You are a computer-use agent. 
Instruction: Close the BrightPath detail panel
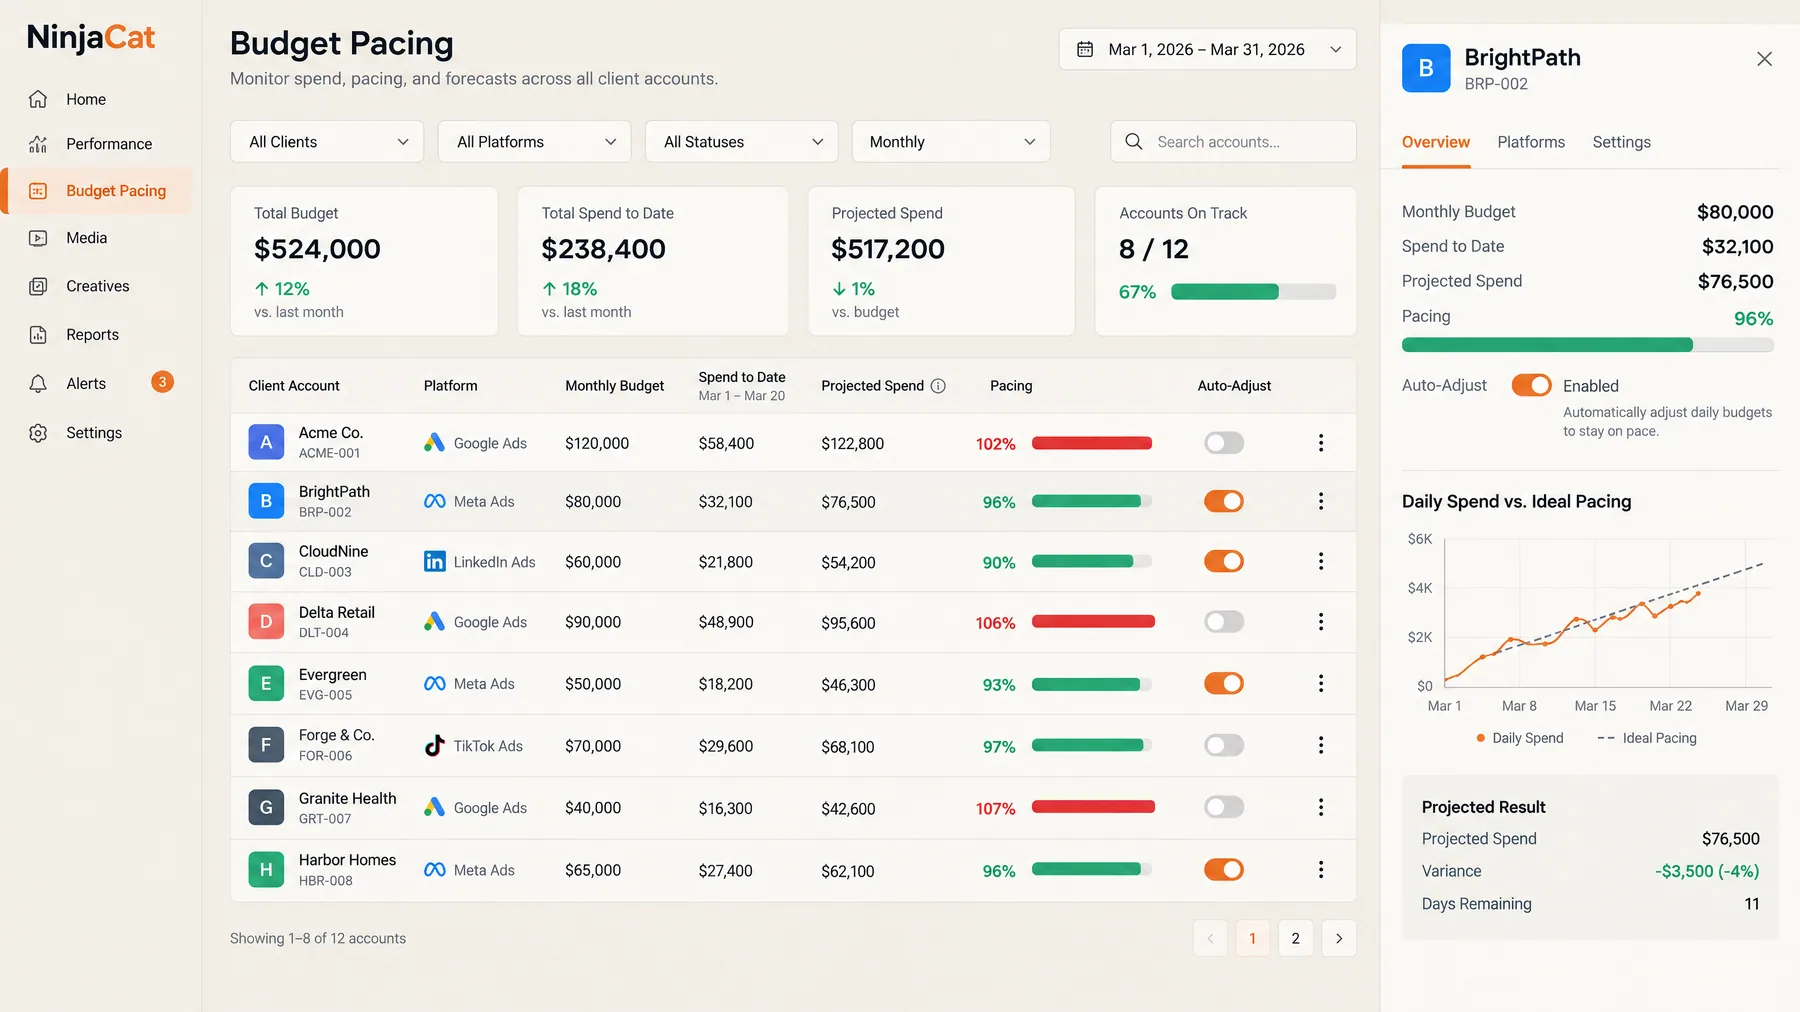pyautogui.click(x=1764, y=59)
